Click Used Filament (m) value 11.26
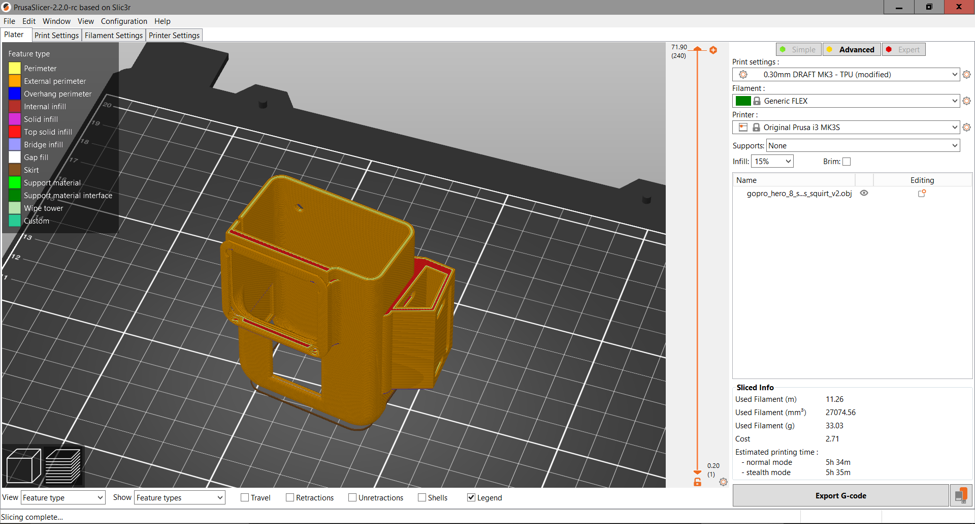 pyautogui.click(x=834, y=400)
